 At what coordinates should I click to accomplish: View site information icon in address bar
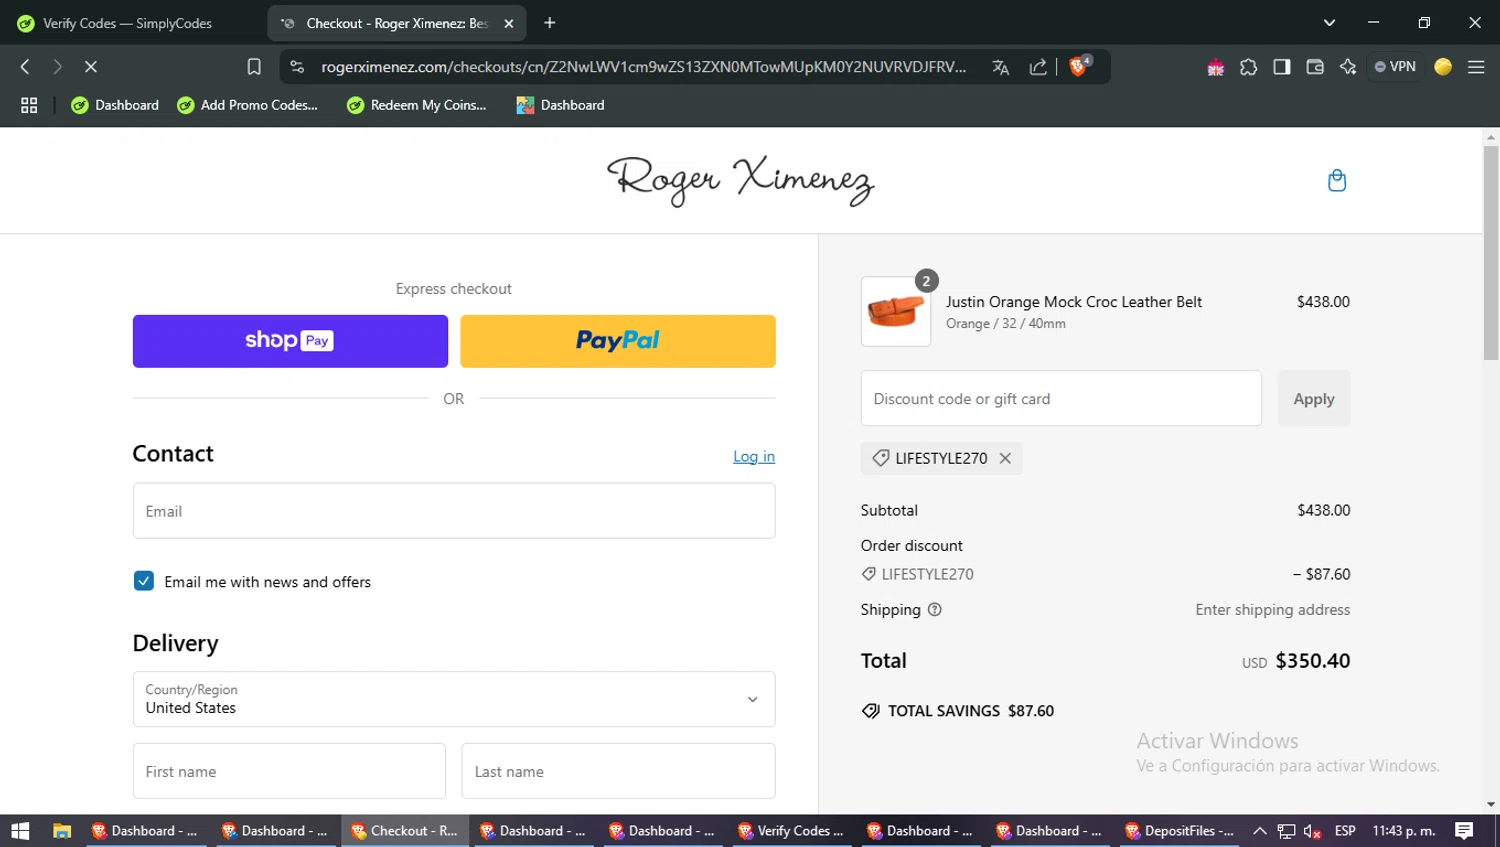tap(297, 67)
